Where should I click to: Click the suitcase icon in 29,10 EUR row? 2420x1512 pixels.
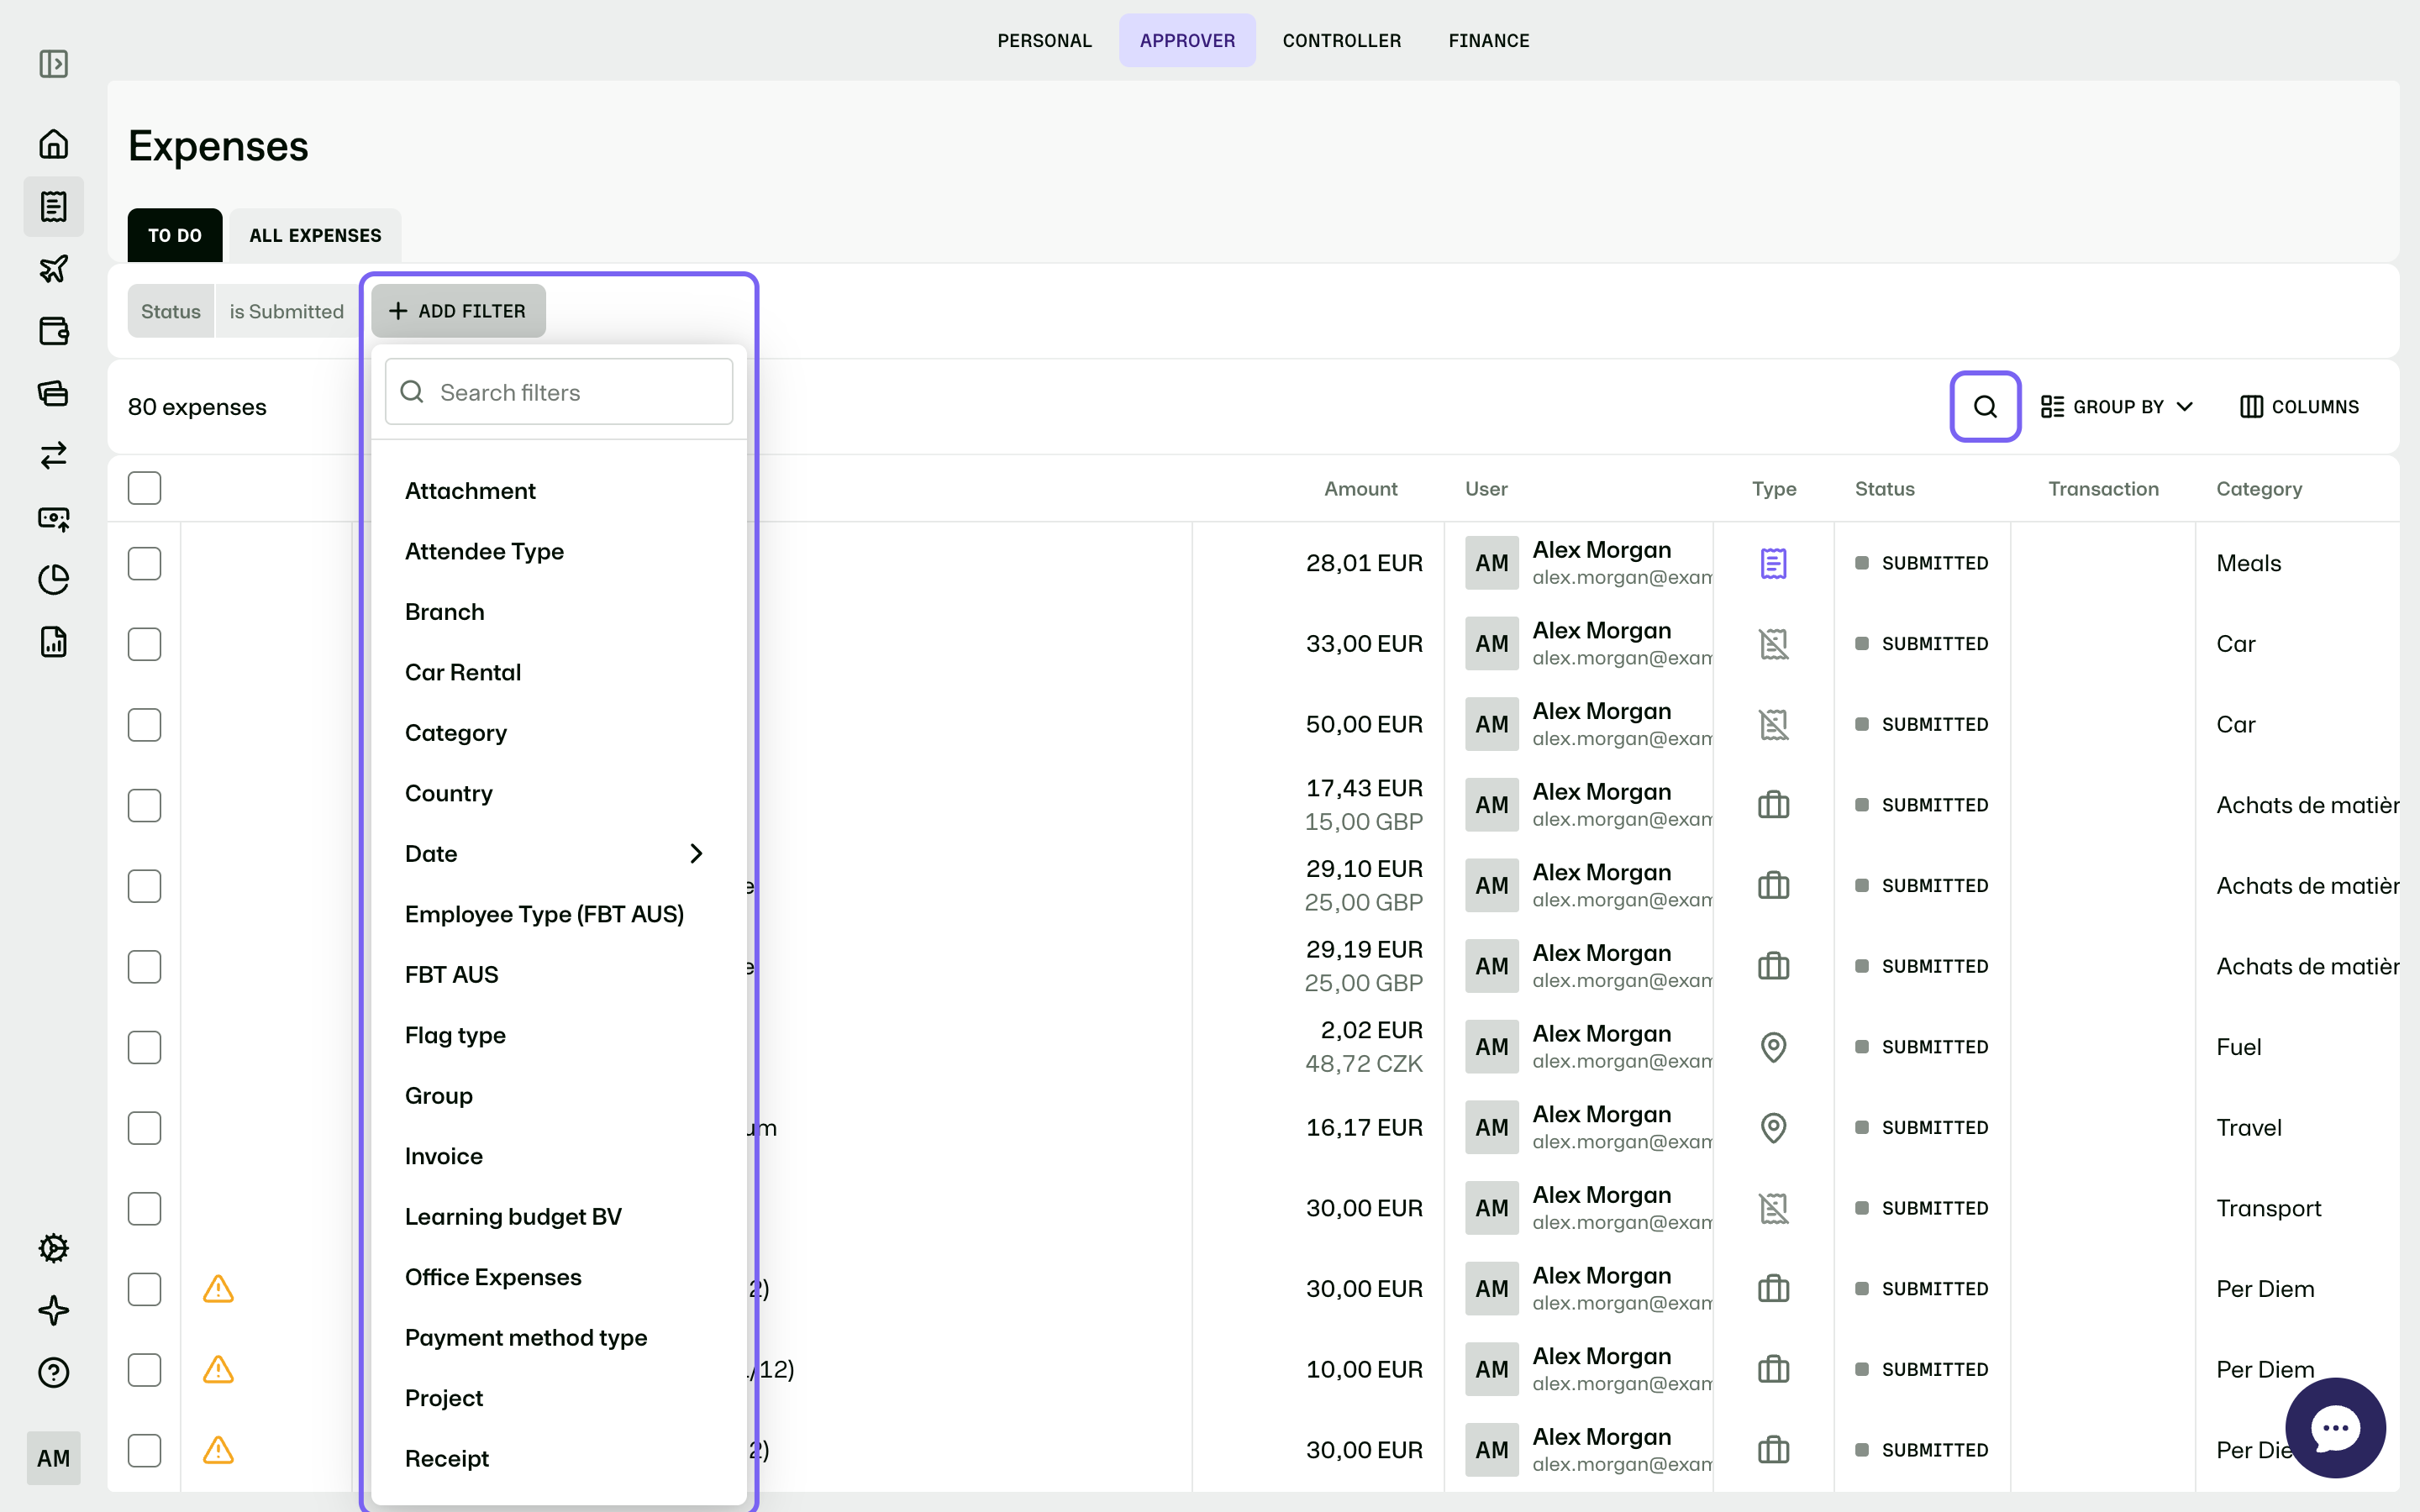tap(1773, 886)
